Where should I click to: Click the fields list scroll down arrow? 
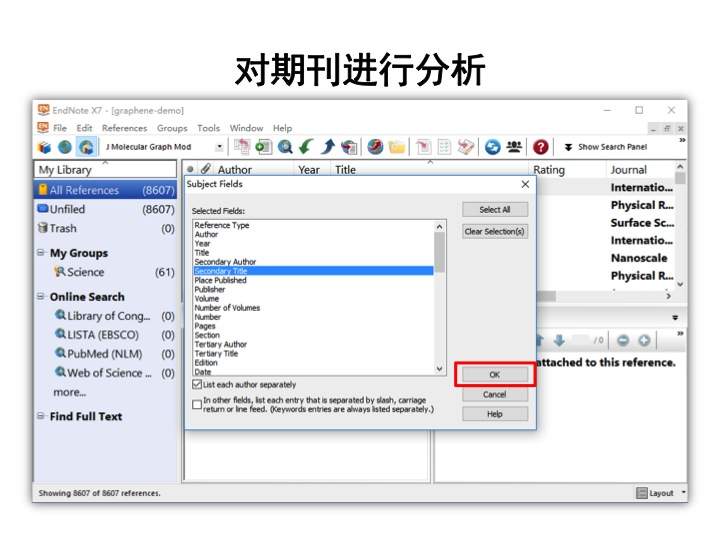point(439,368)
